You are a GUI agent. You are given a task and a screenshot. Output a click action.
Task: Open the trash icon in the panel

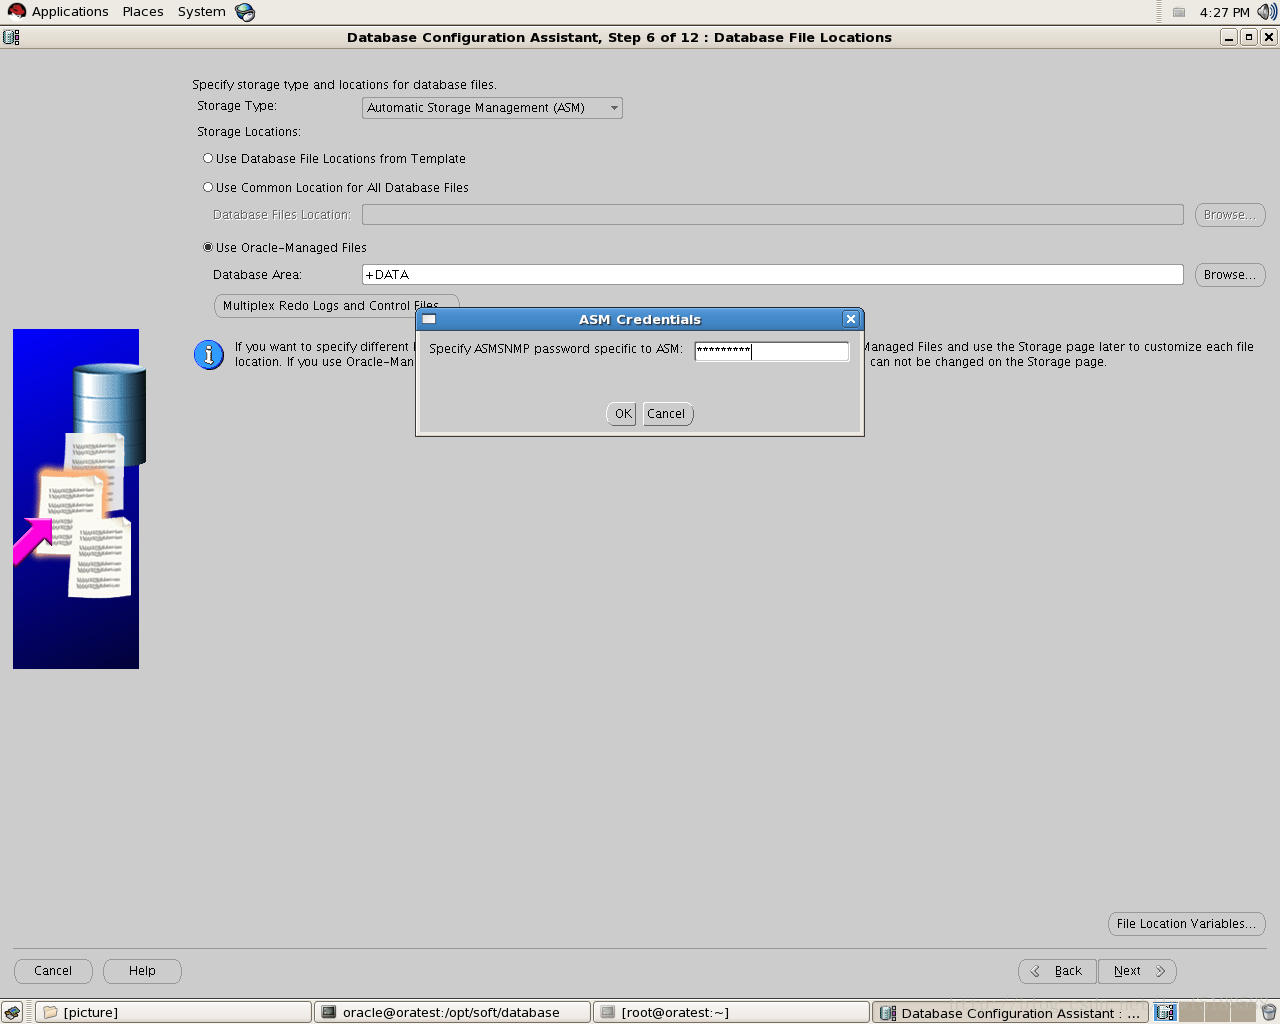[x=1268, y=1012]
